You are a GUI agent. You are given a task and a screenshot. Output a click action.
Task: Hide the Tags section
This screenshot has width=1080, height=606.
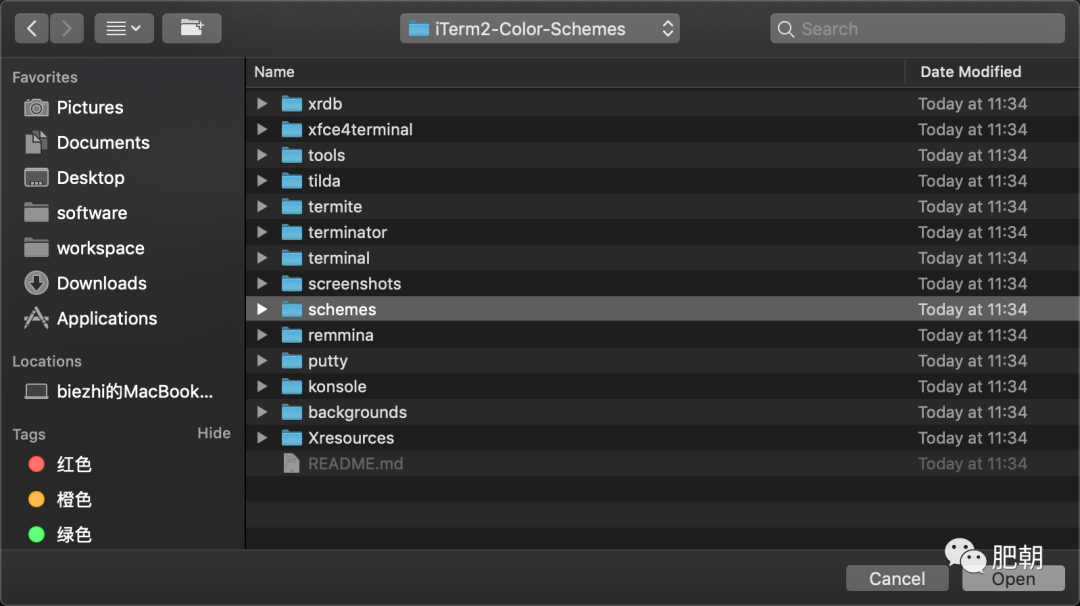(214, 433)
